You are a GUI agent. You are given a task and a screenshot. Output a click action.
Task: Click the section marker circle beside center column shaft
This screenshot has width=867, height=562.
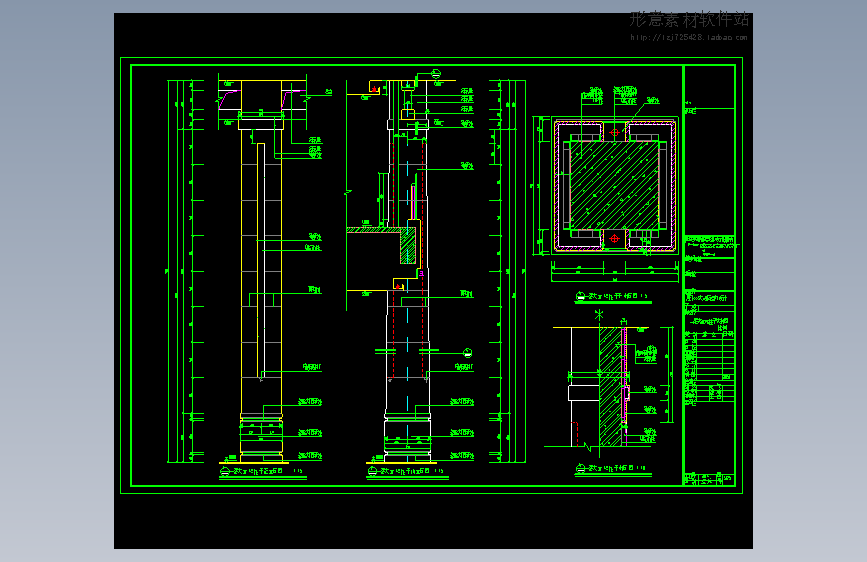pos(467,353)
